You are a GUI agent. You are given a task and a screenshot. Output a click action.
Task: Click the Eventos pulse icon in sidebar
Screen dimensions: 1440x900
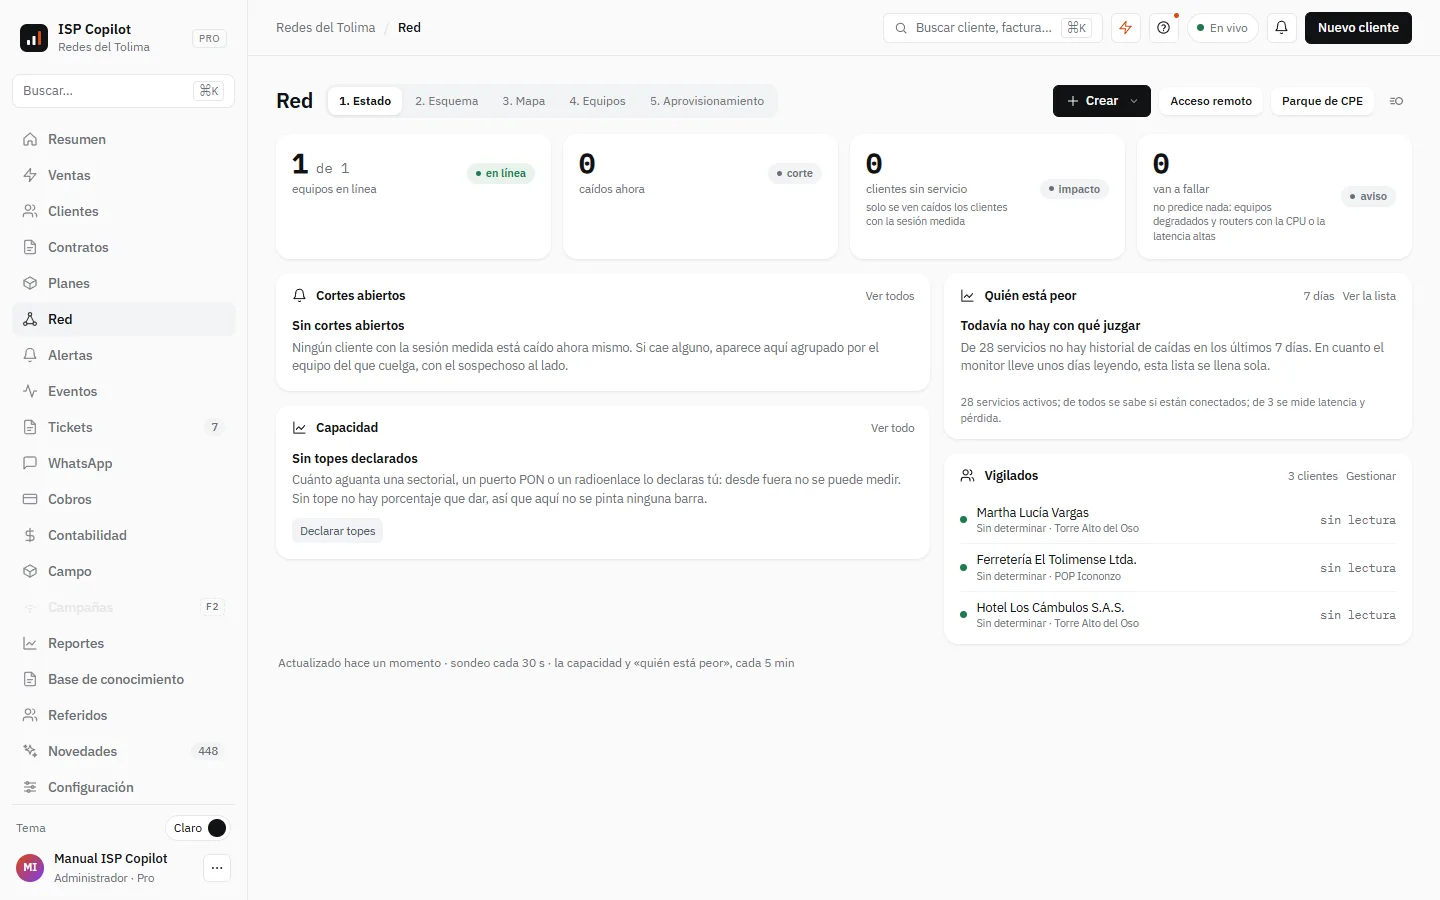point(30,391)
